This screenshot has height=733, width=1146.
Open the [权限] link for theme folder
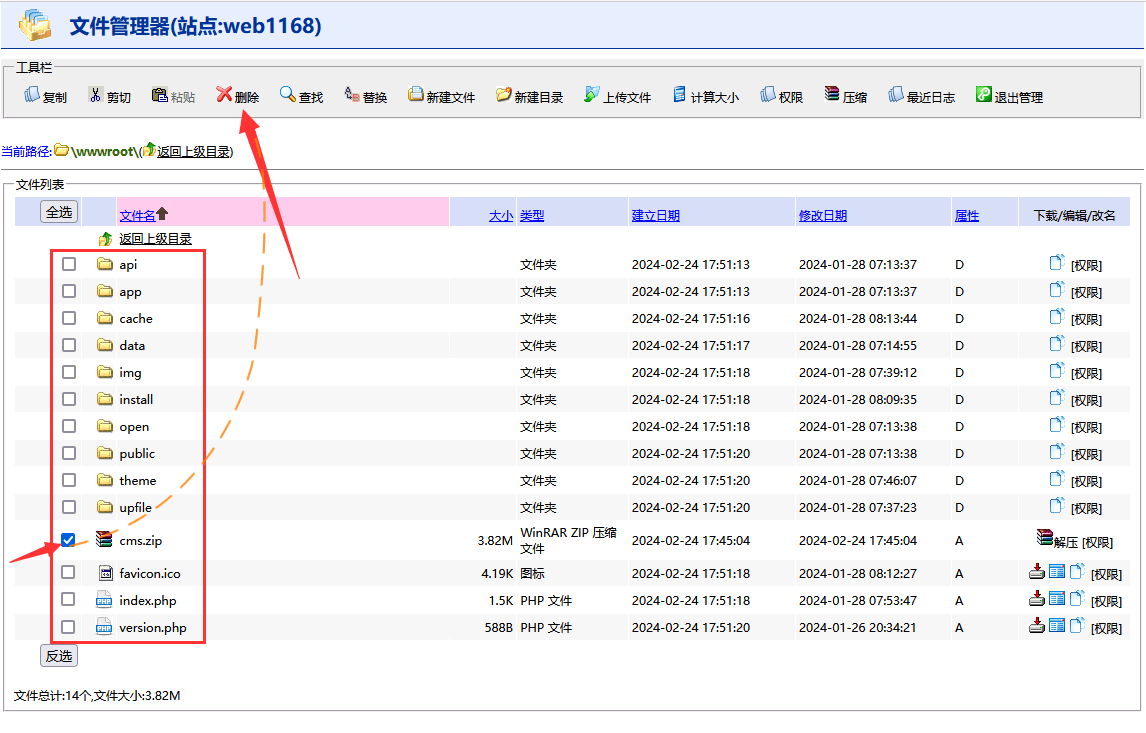pos(1086,481)
